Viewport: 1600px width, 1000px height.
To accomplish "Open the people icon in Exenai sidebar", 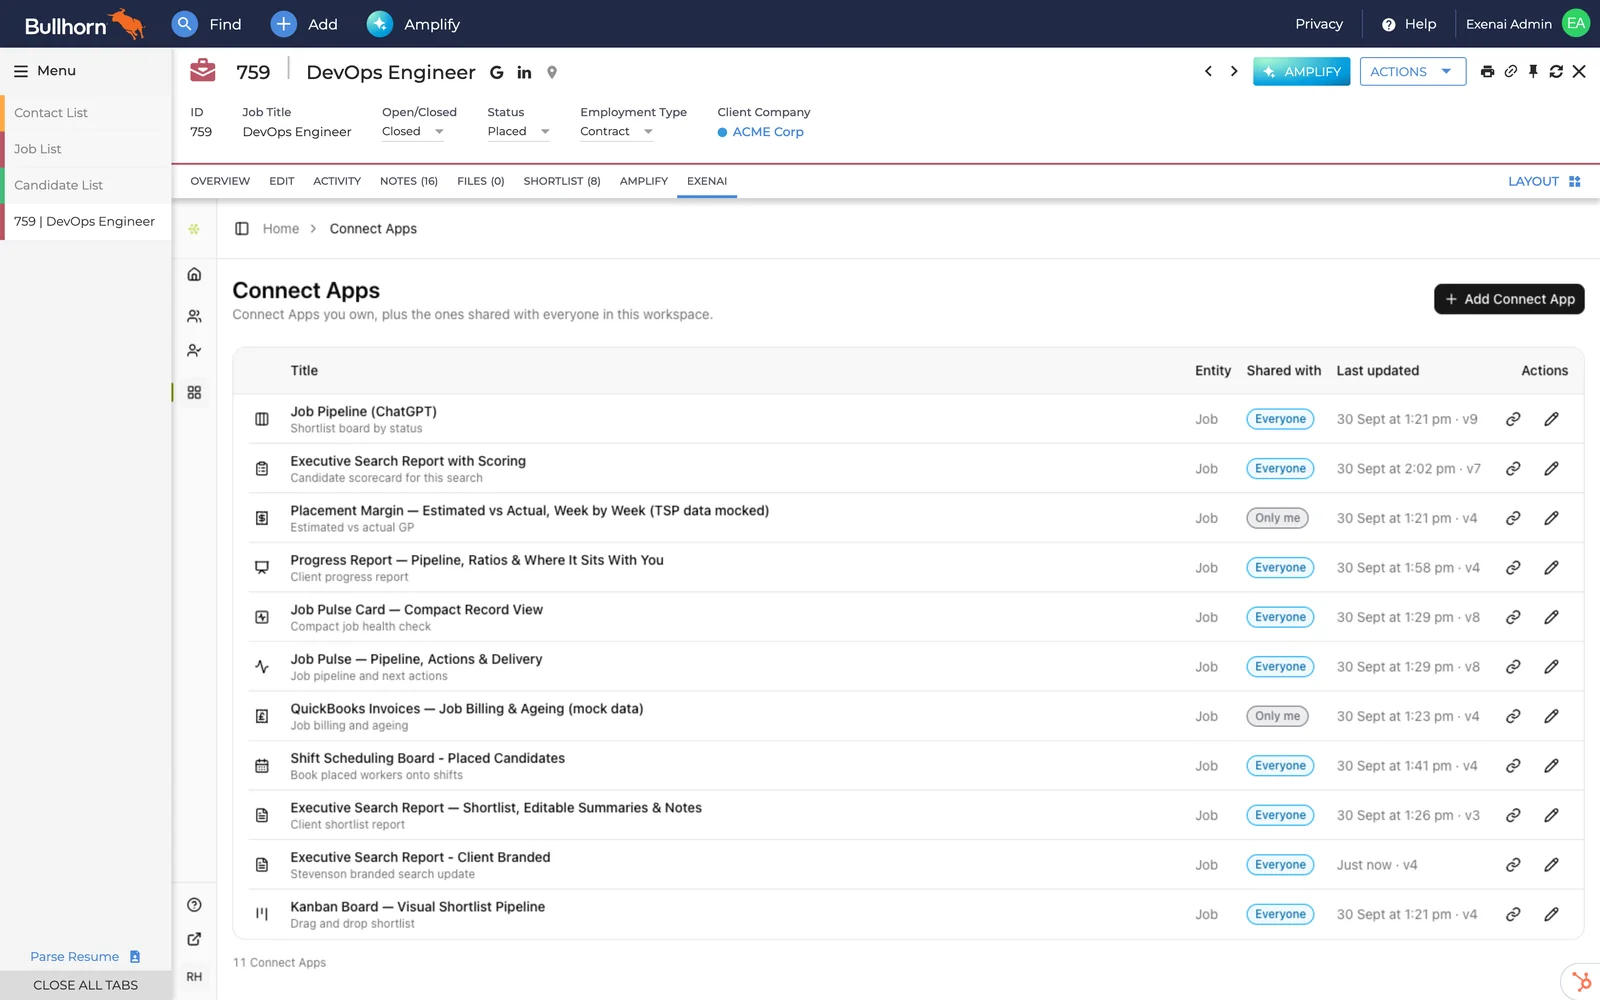I will click(194, 316).
